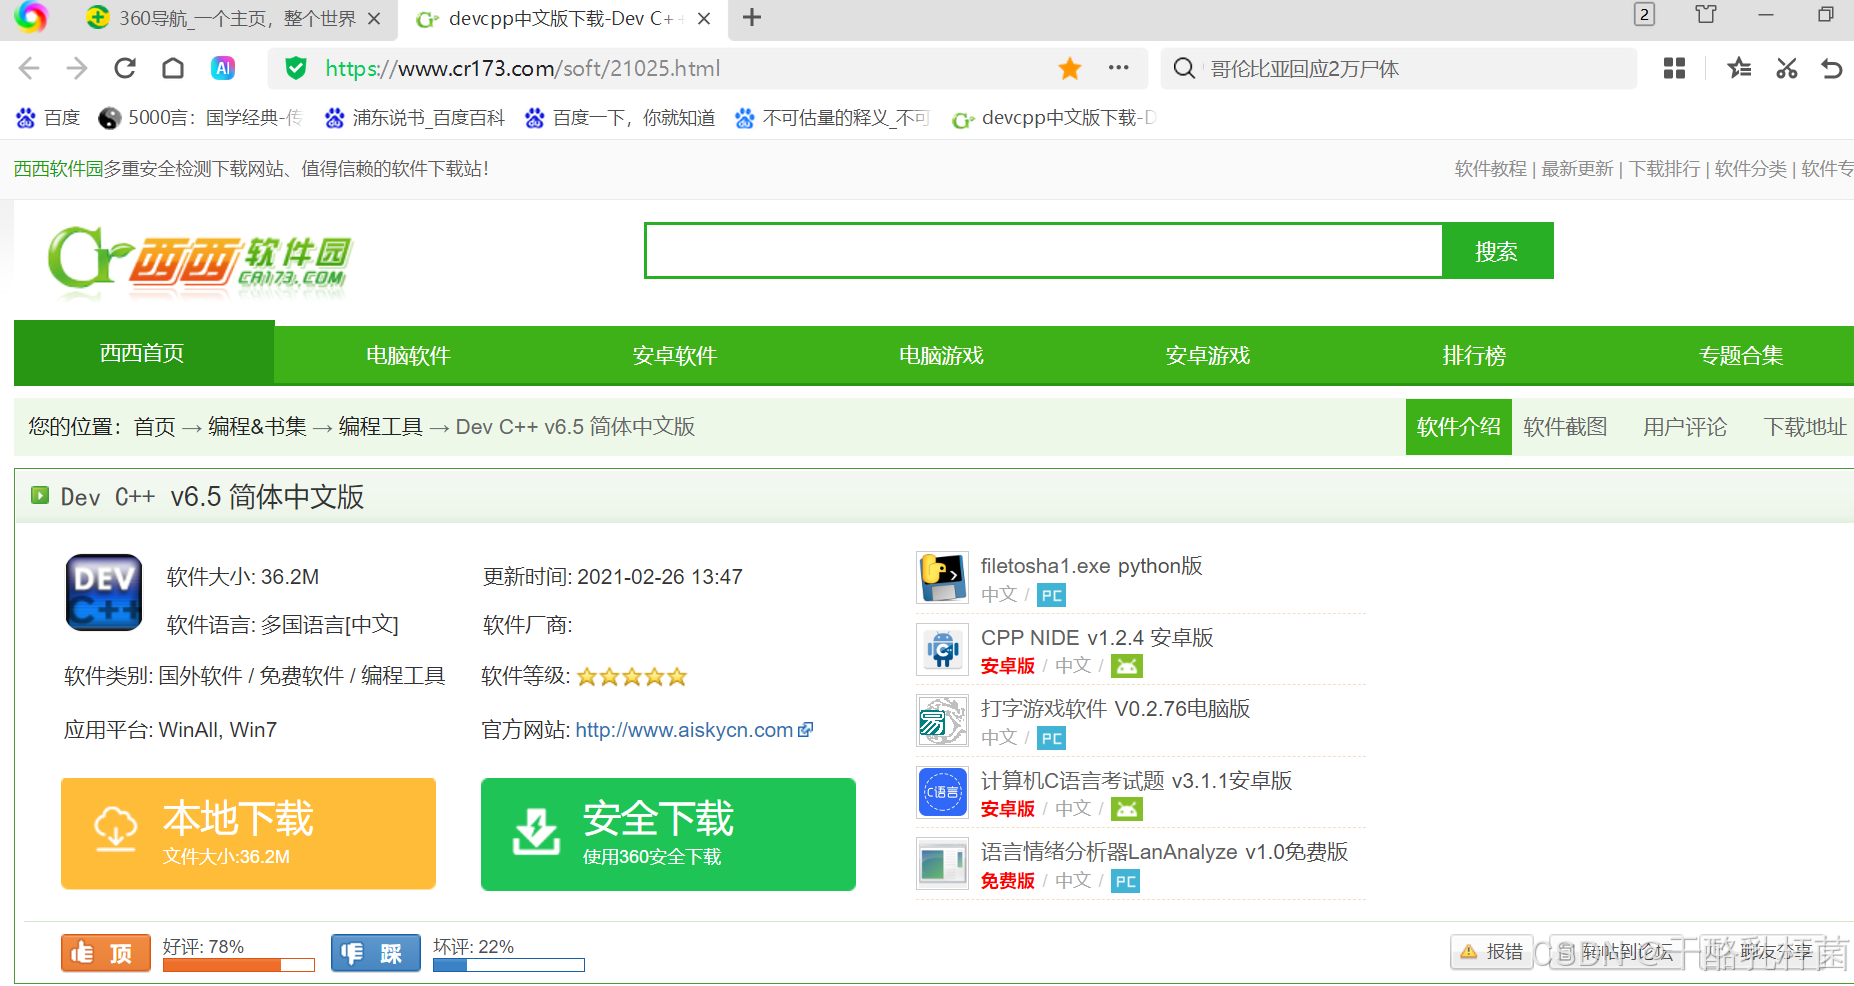Screen dimensions: 1854x986
Task: Click the 360 browser logo
Action: point(30,17)
